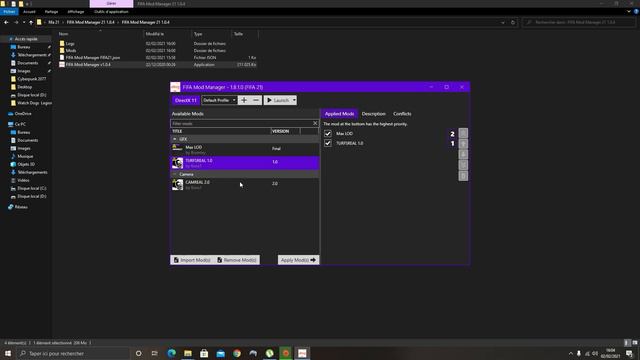Click the Explorer search box
Screen dimensions: 640x360
tap(579, 22)
